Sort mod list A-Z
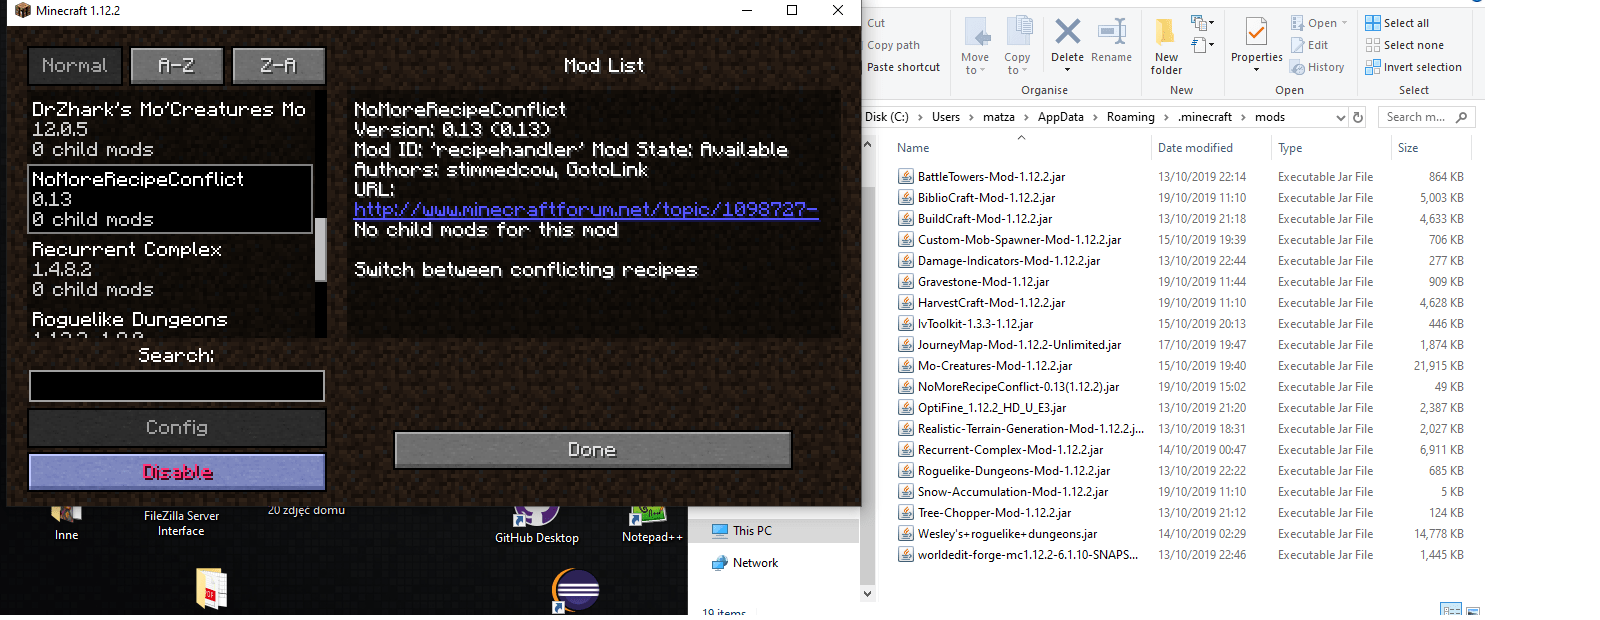 (176, 66)
